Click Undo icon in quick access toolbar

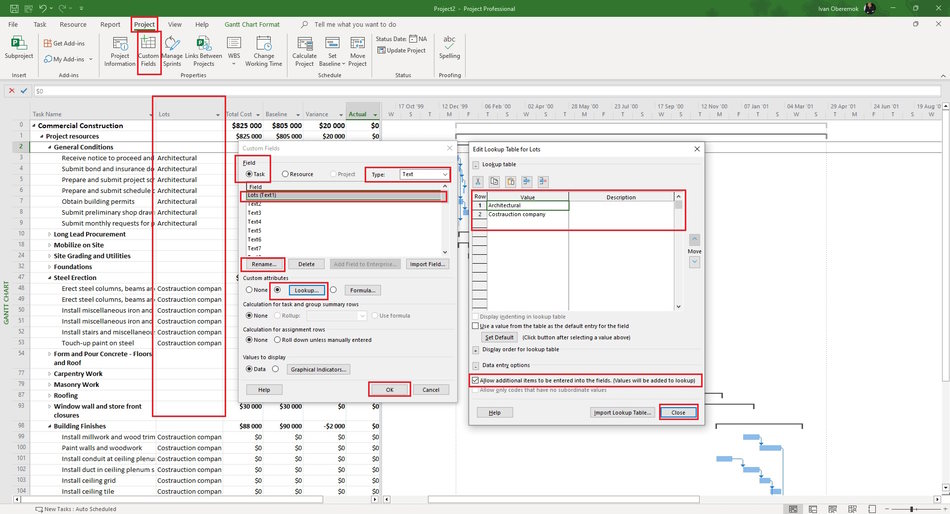[43, 8]
